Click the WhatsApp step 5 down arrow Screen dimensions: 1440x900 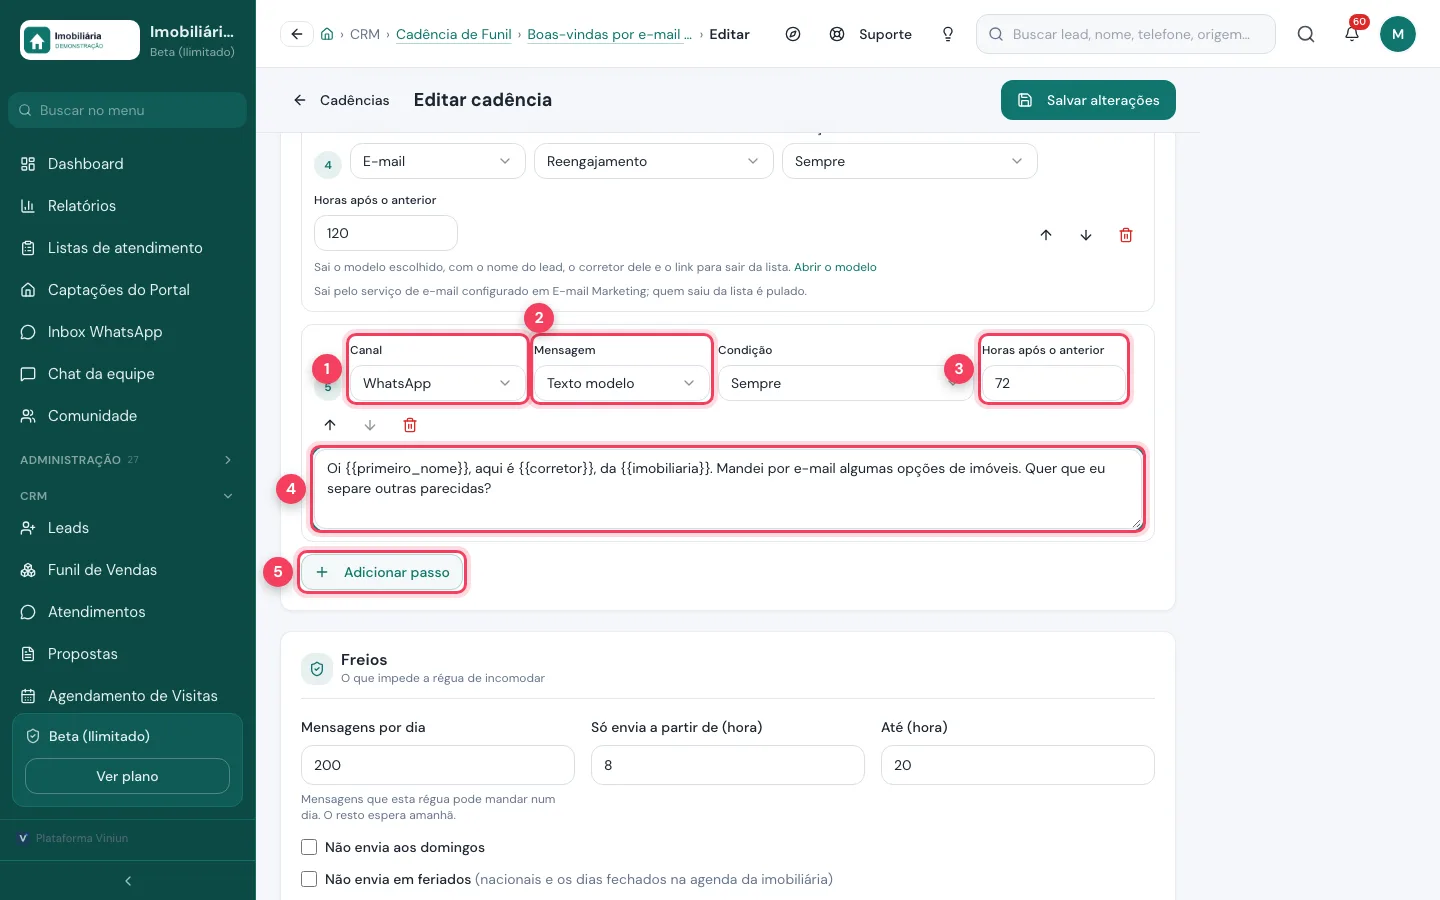pyautogui.click(x=370, y=425)
